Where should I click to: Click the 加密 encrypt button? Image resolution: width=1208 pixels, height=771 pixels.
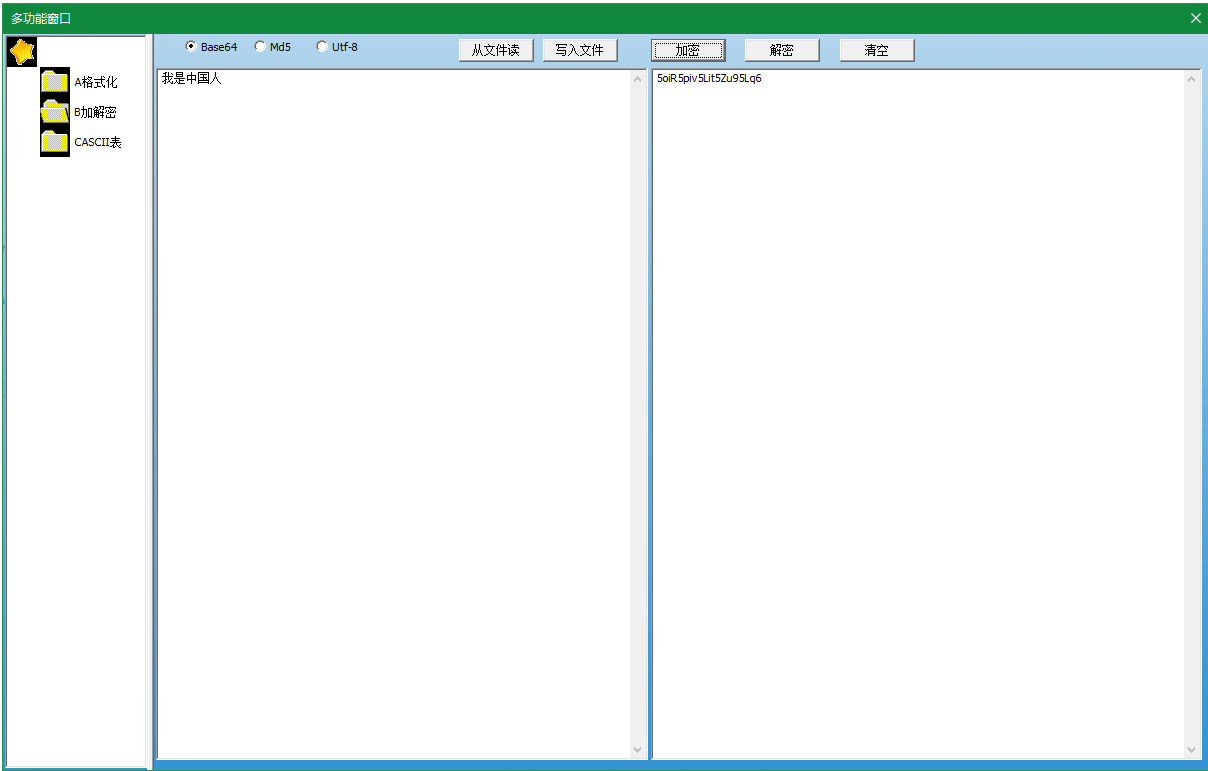tap(688, 50)
